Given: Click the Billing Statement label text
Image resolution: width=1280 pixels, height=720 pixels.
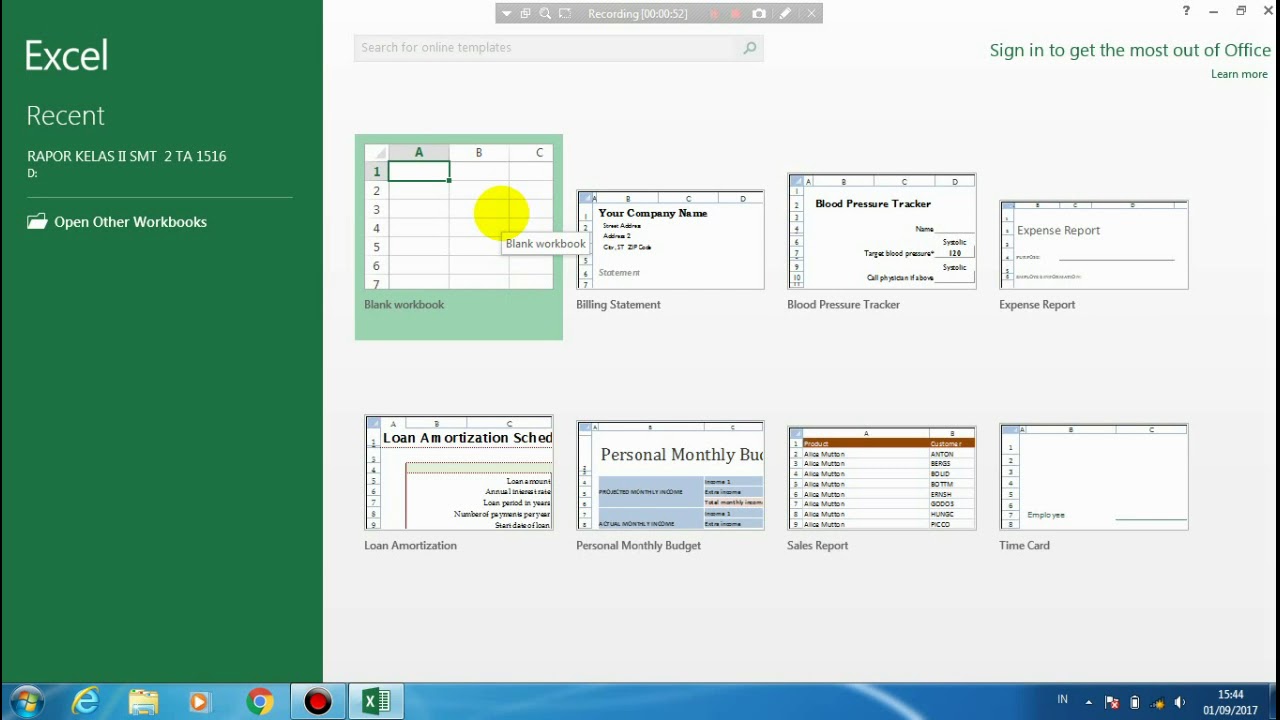Looking at the screenshot, I should 618,305.
